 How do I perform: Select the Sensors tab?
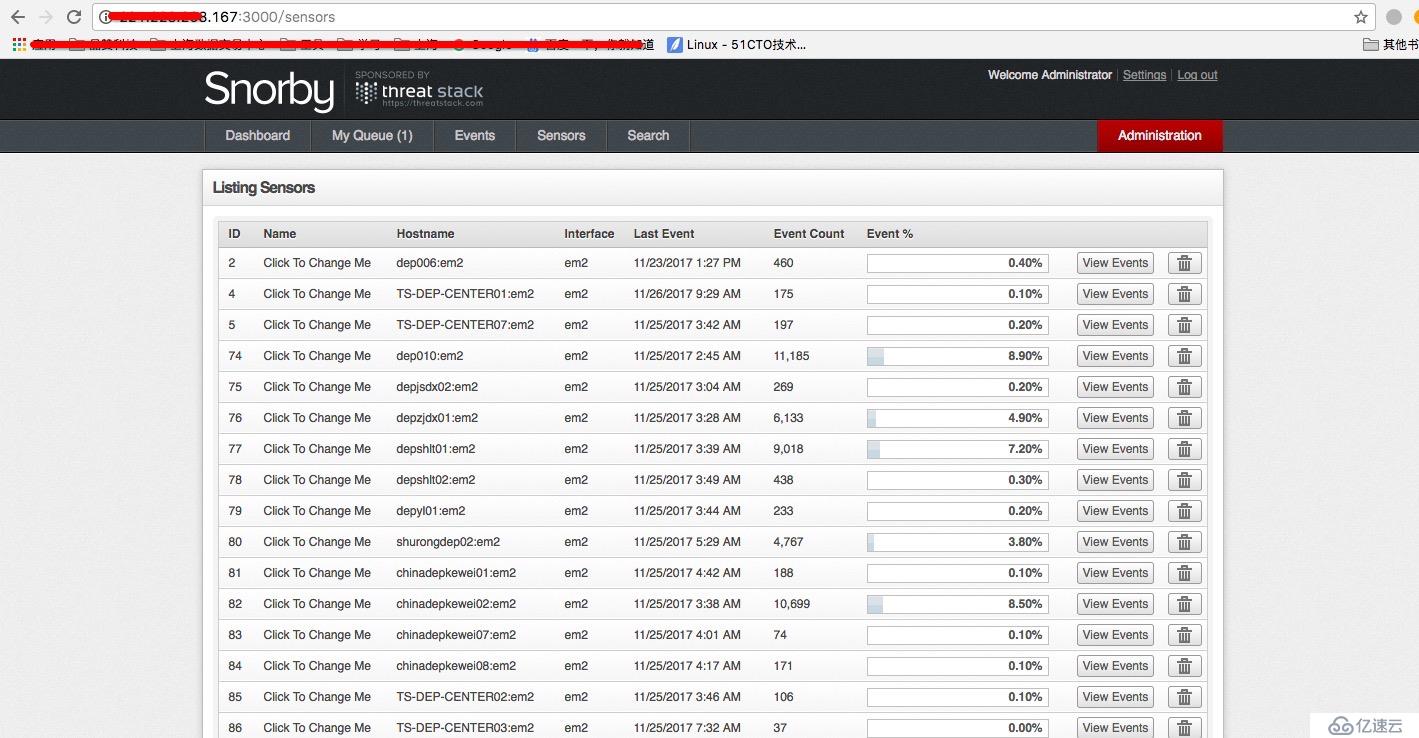[561, 136]
